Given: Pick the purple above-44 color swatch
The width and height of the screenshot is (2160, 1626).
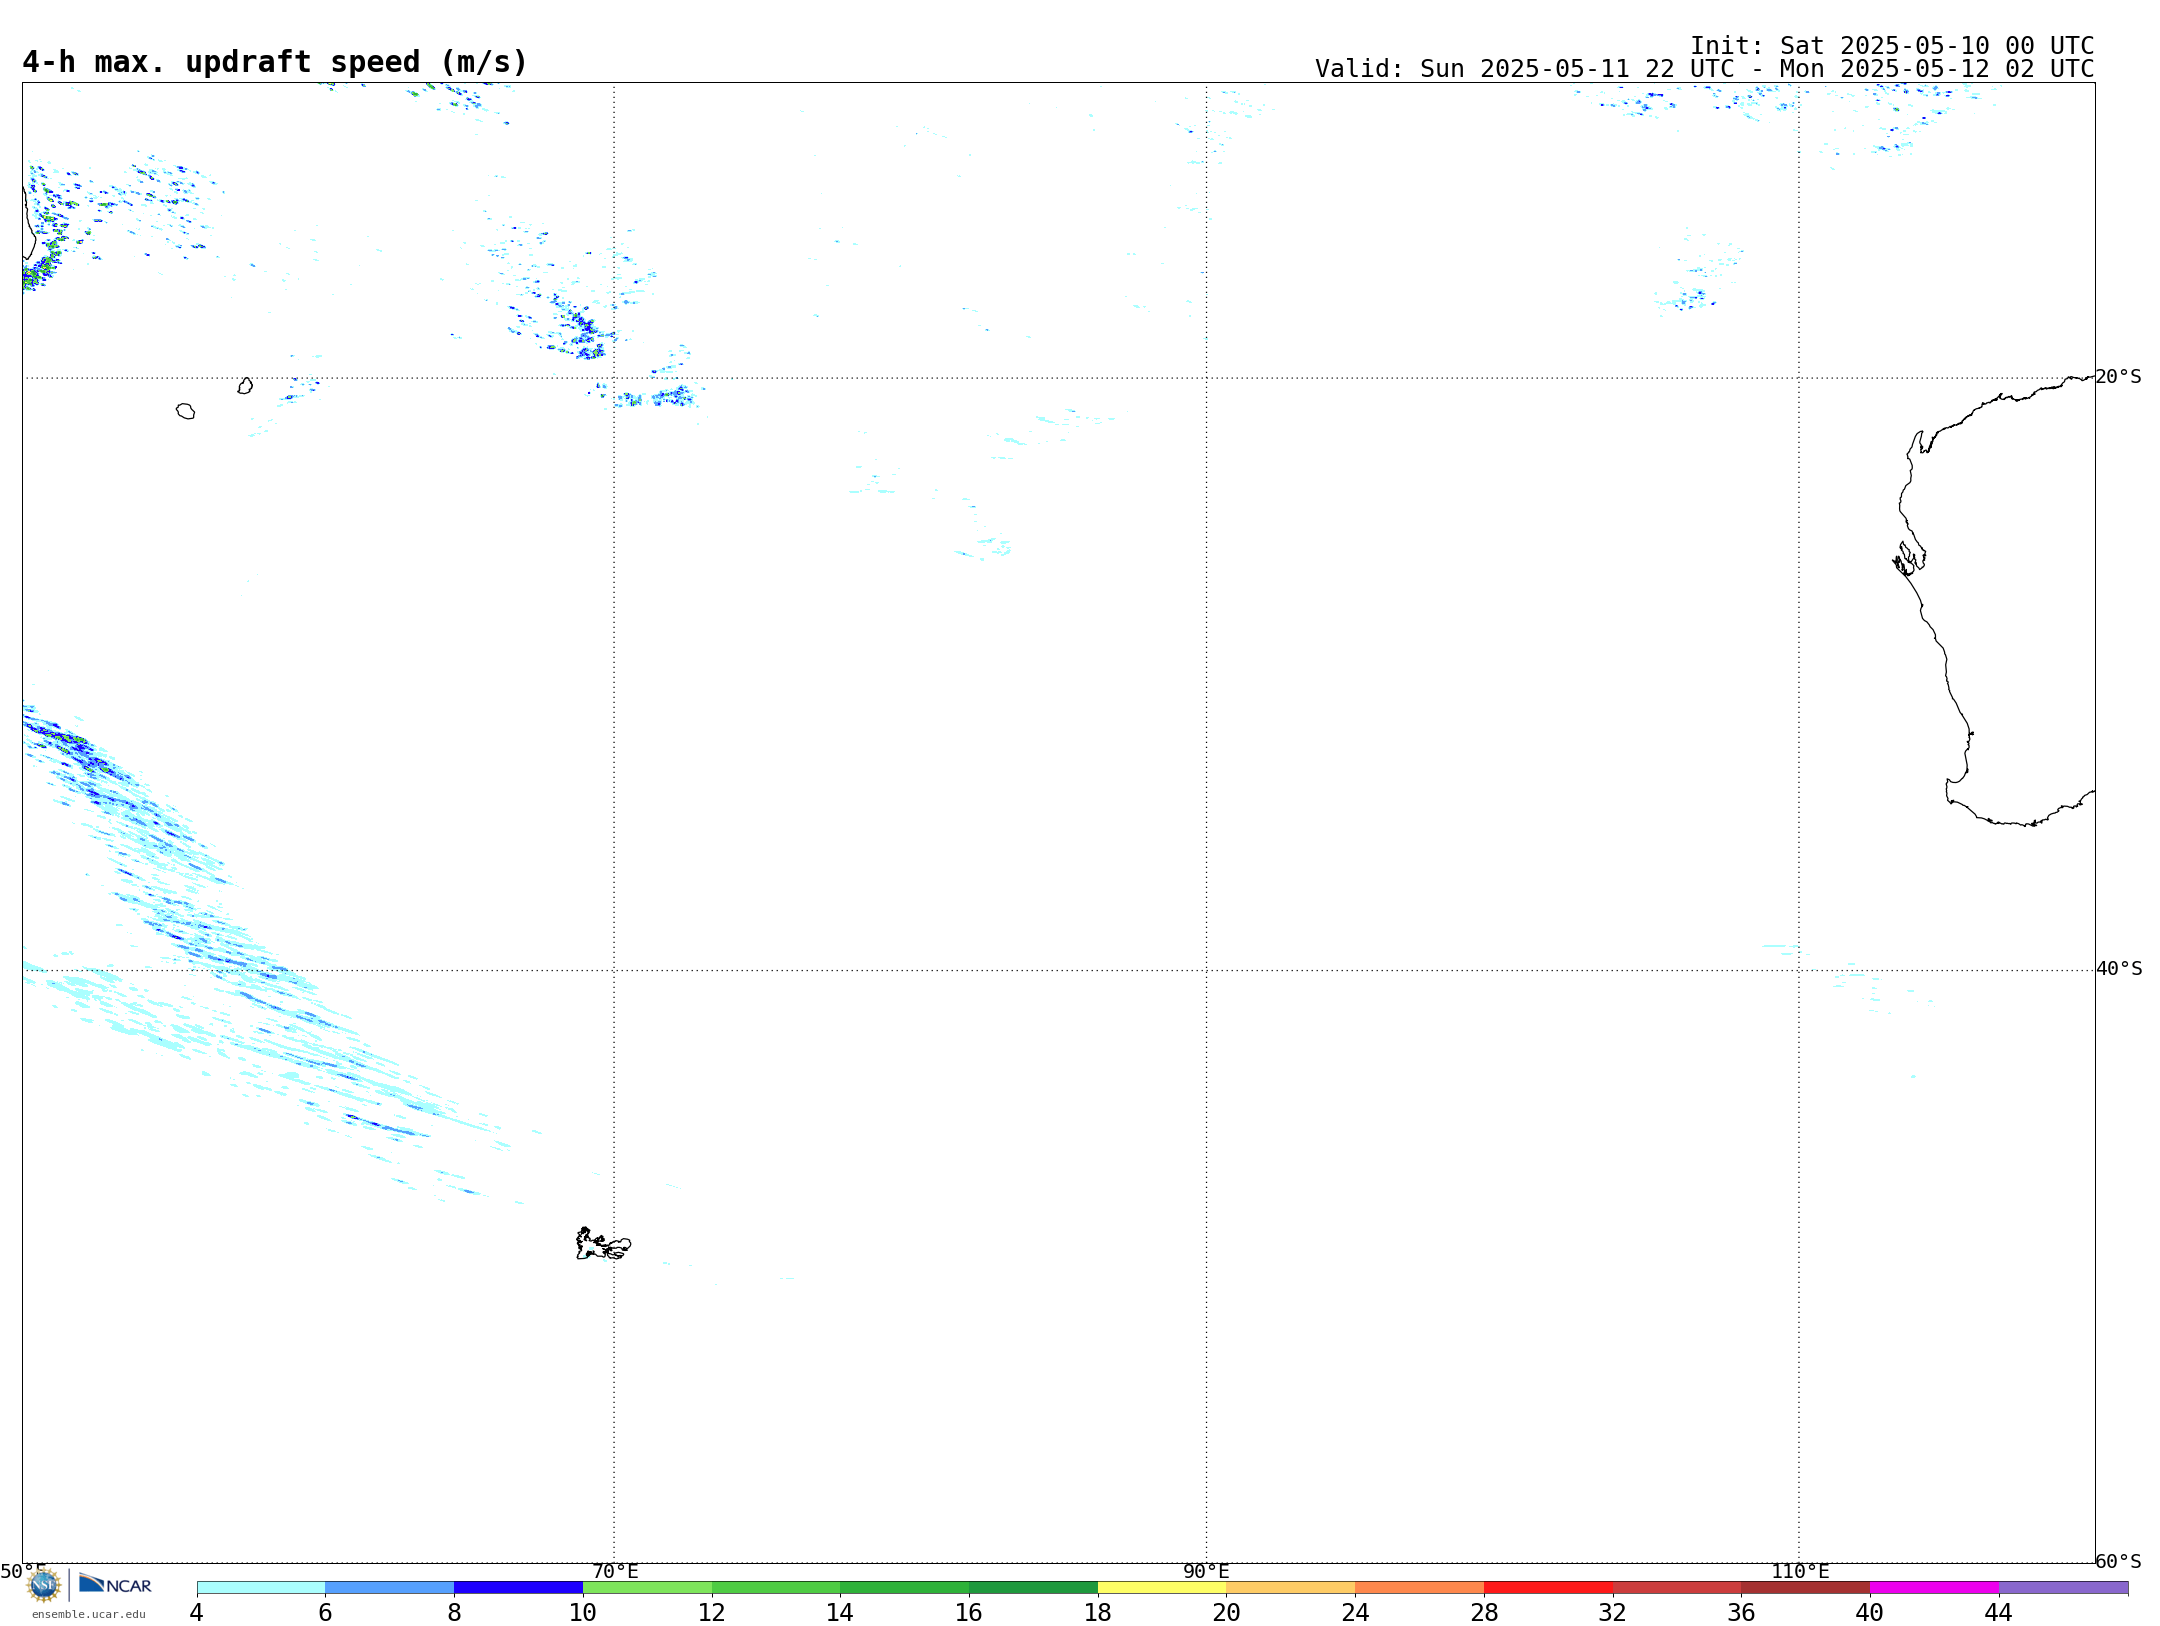Looking at the screenshot, I should tap(2063, 1587).
